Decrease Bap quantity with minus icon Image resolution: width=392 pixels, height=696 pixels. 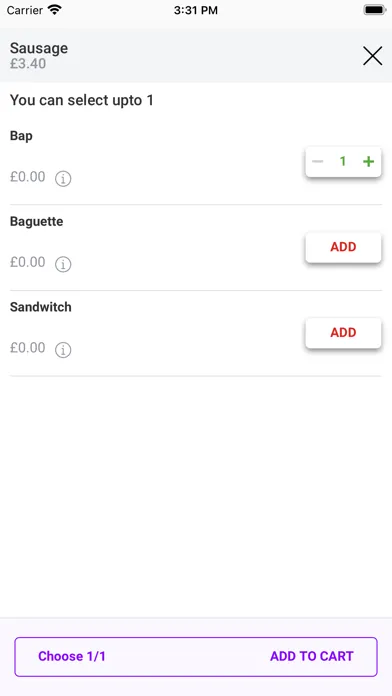pos(317,162)
